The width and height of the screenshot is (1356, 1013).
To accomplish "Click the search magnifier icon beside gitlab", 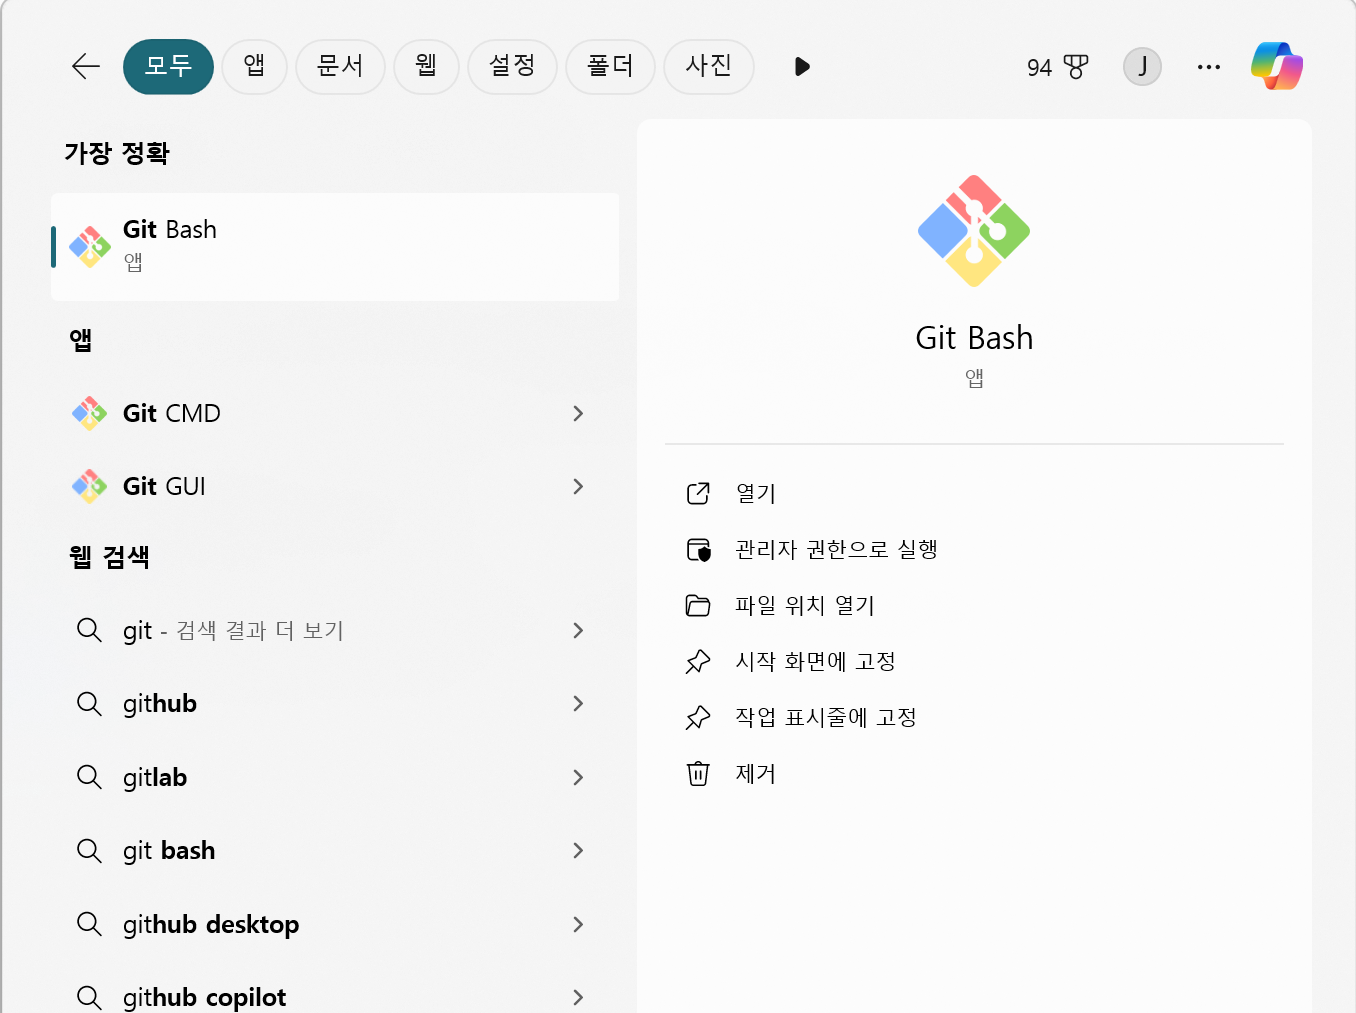I will [x=89, y=777].
